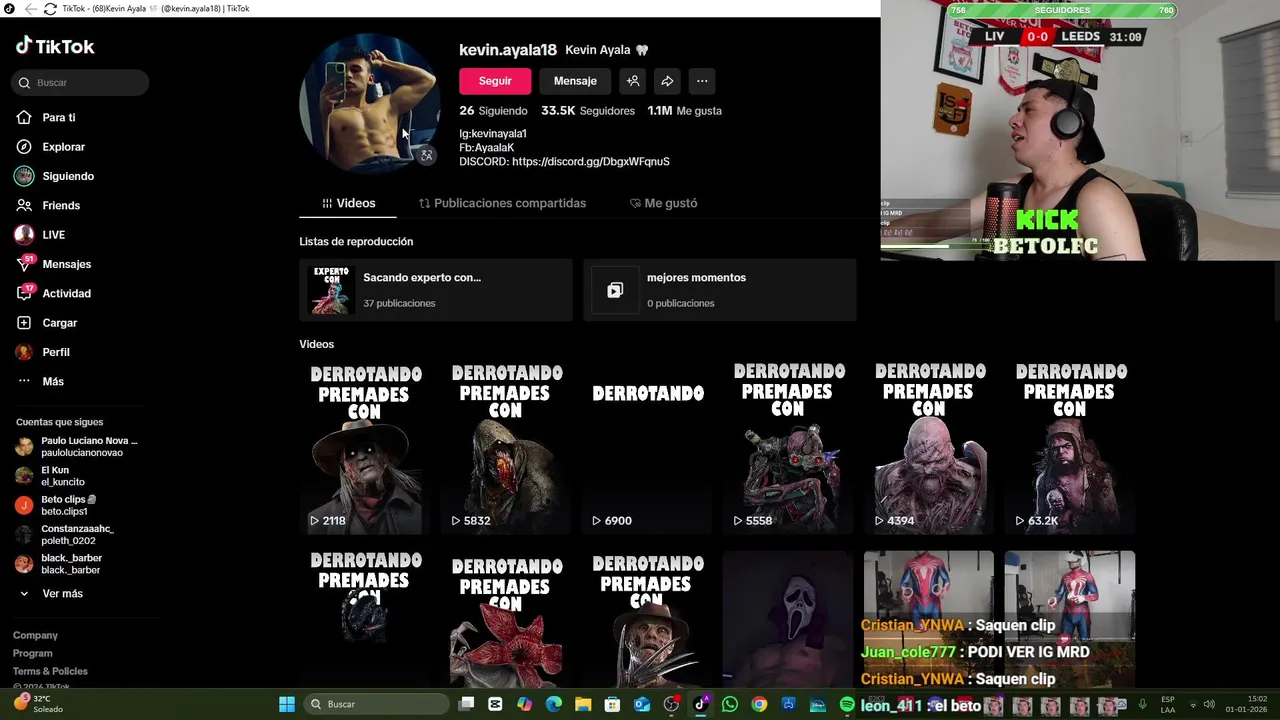
Task: Open the 33.5K Seguidores list
Action: [588, 111]
